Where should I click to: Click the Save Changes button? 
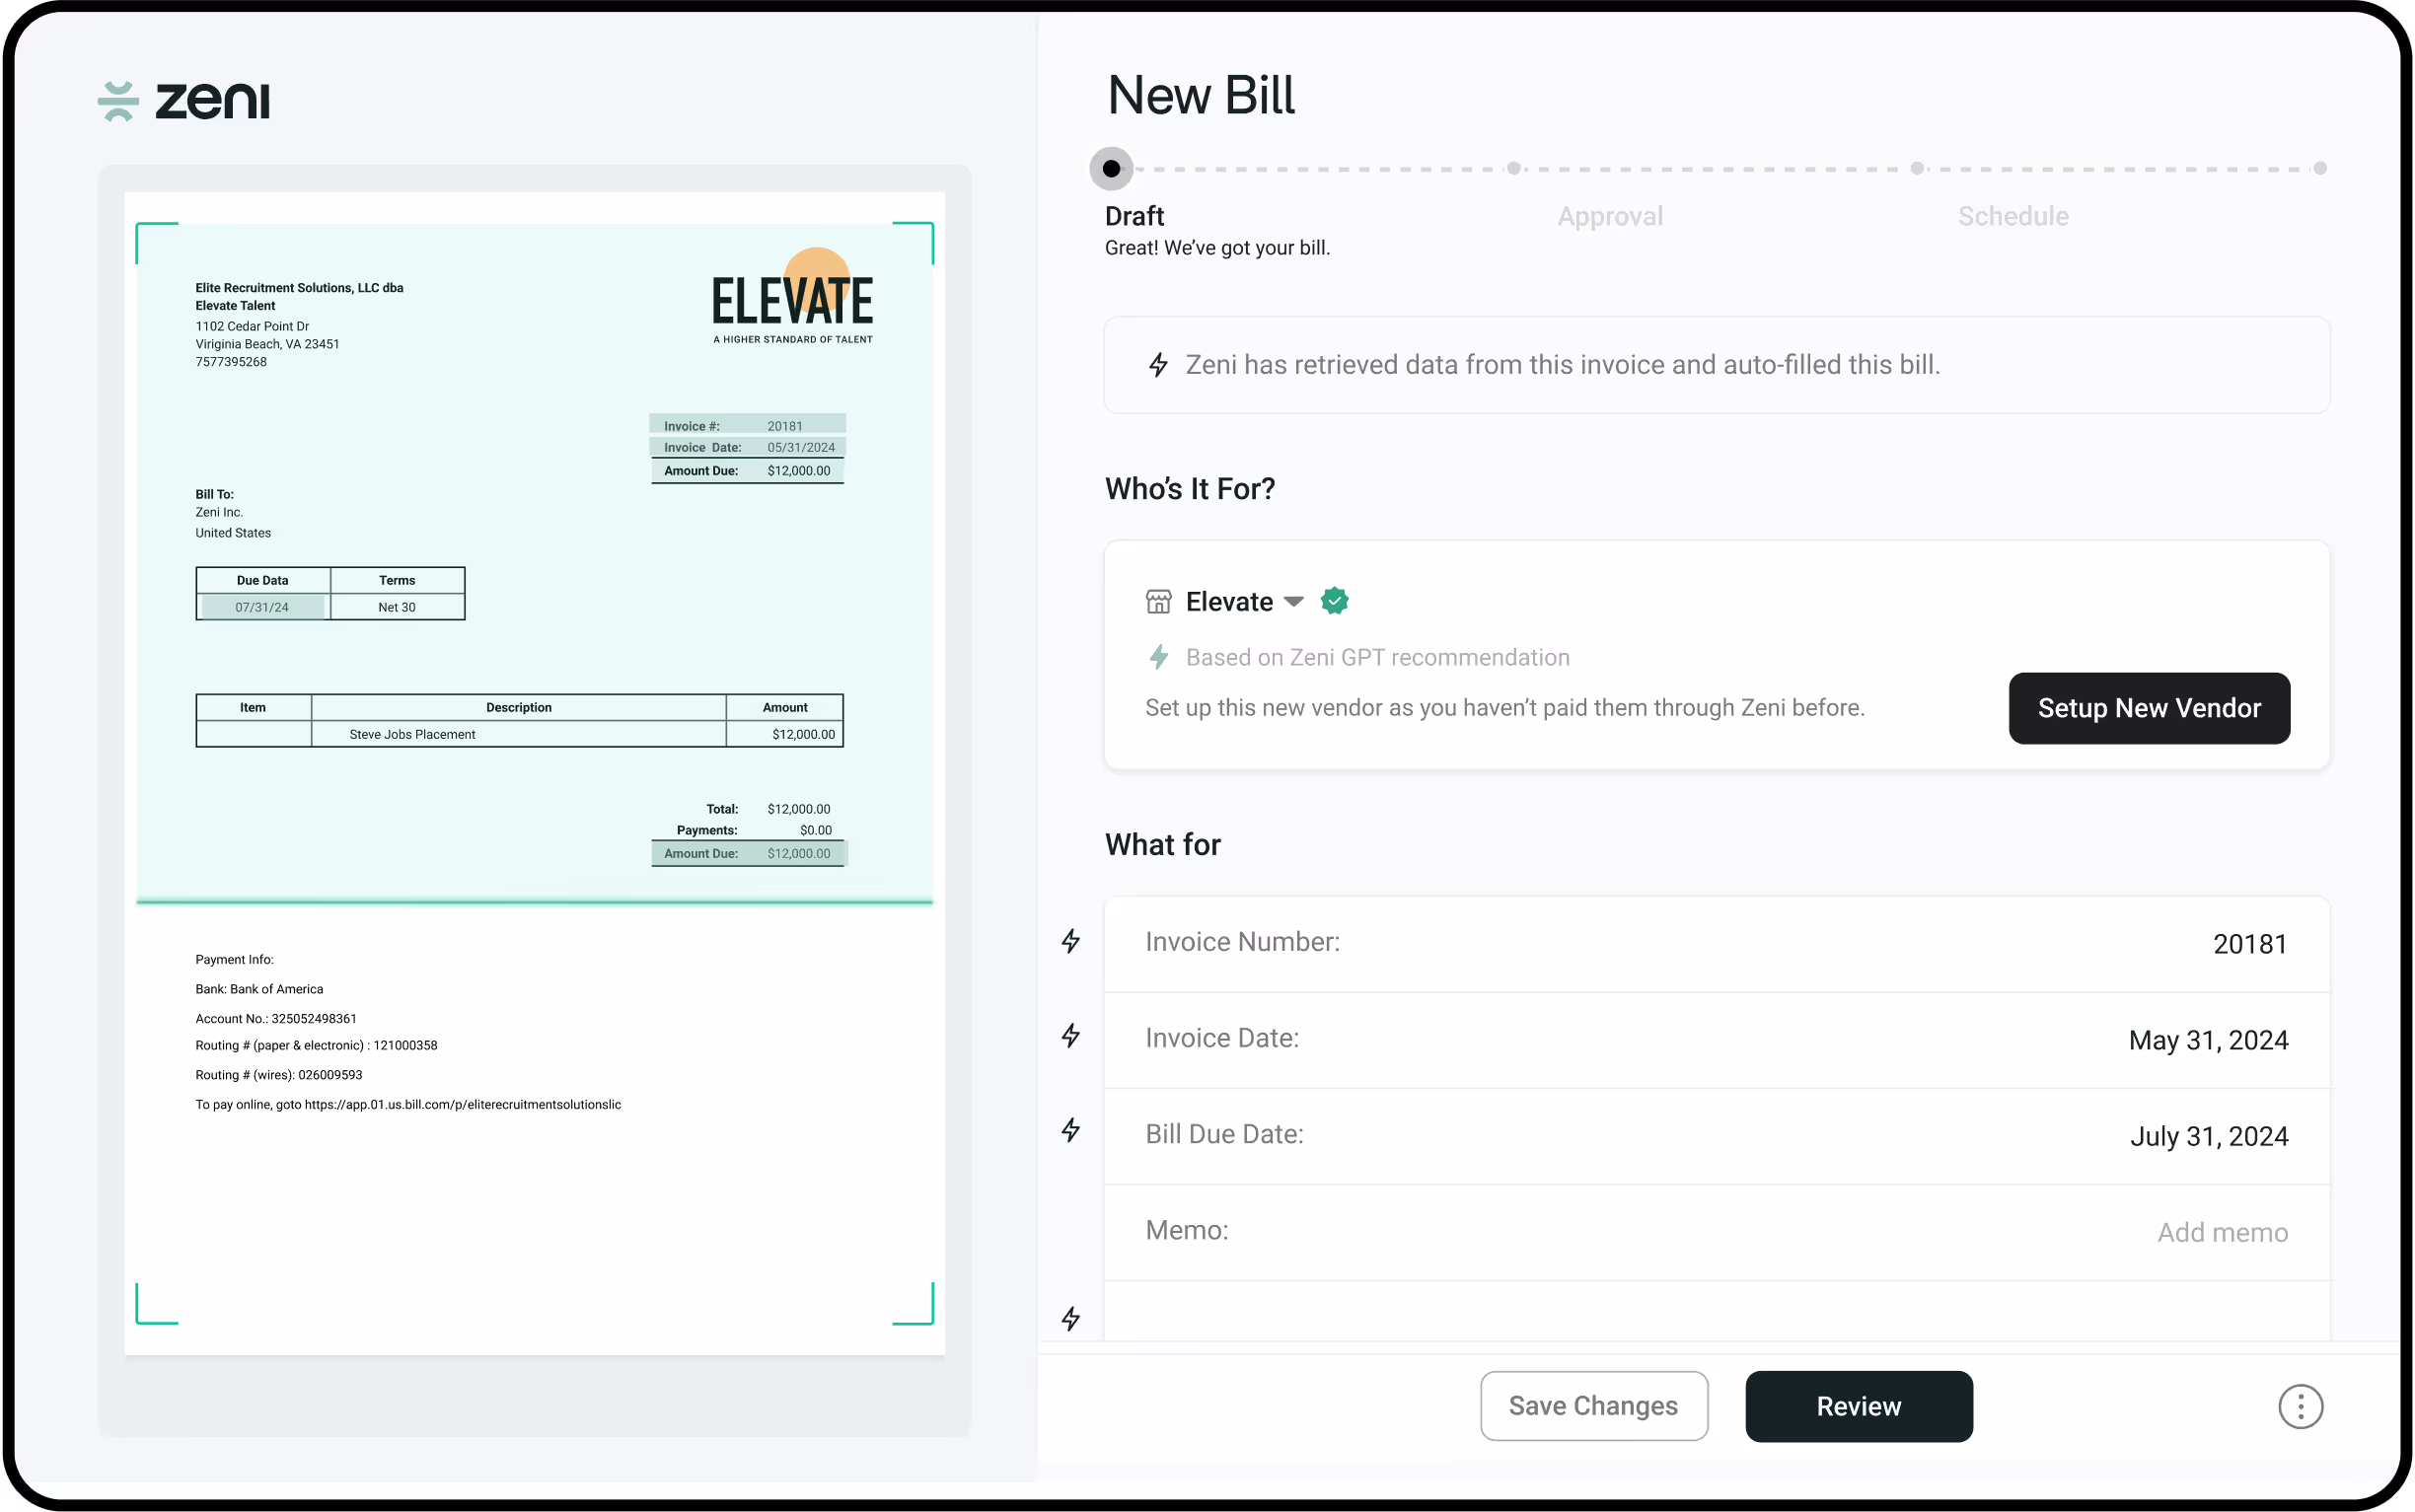click(x=1593, y=1406)
